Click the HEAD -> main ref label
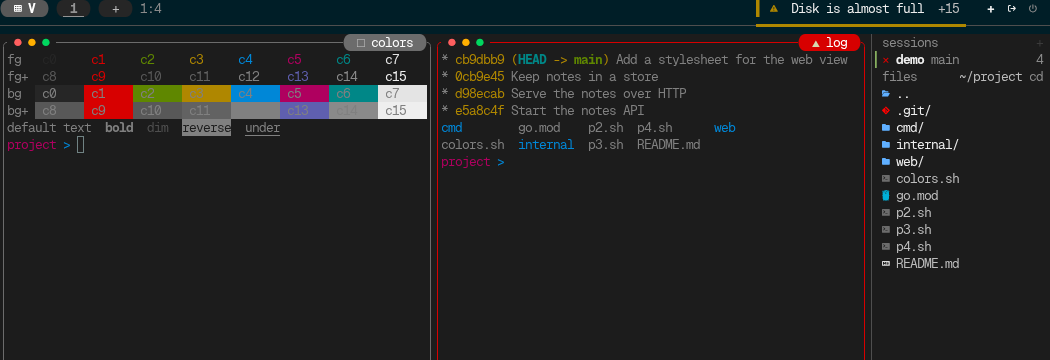This screenshot has height=360, width=1050. 560,60
